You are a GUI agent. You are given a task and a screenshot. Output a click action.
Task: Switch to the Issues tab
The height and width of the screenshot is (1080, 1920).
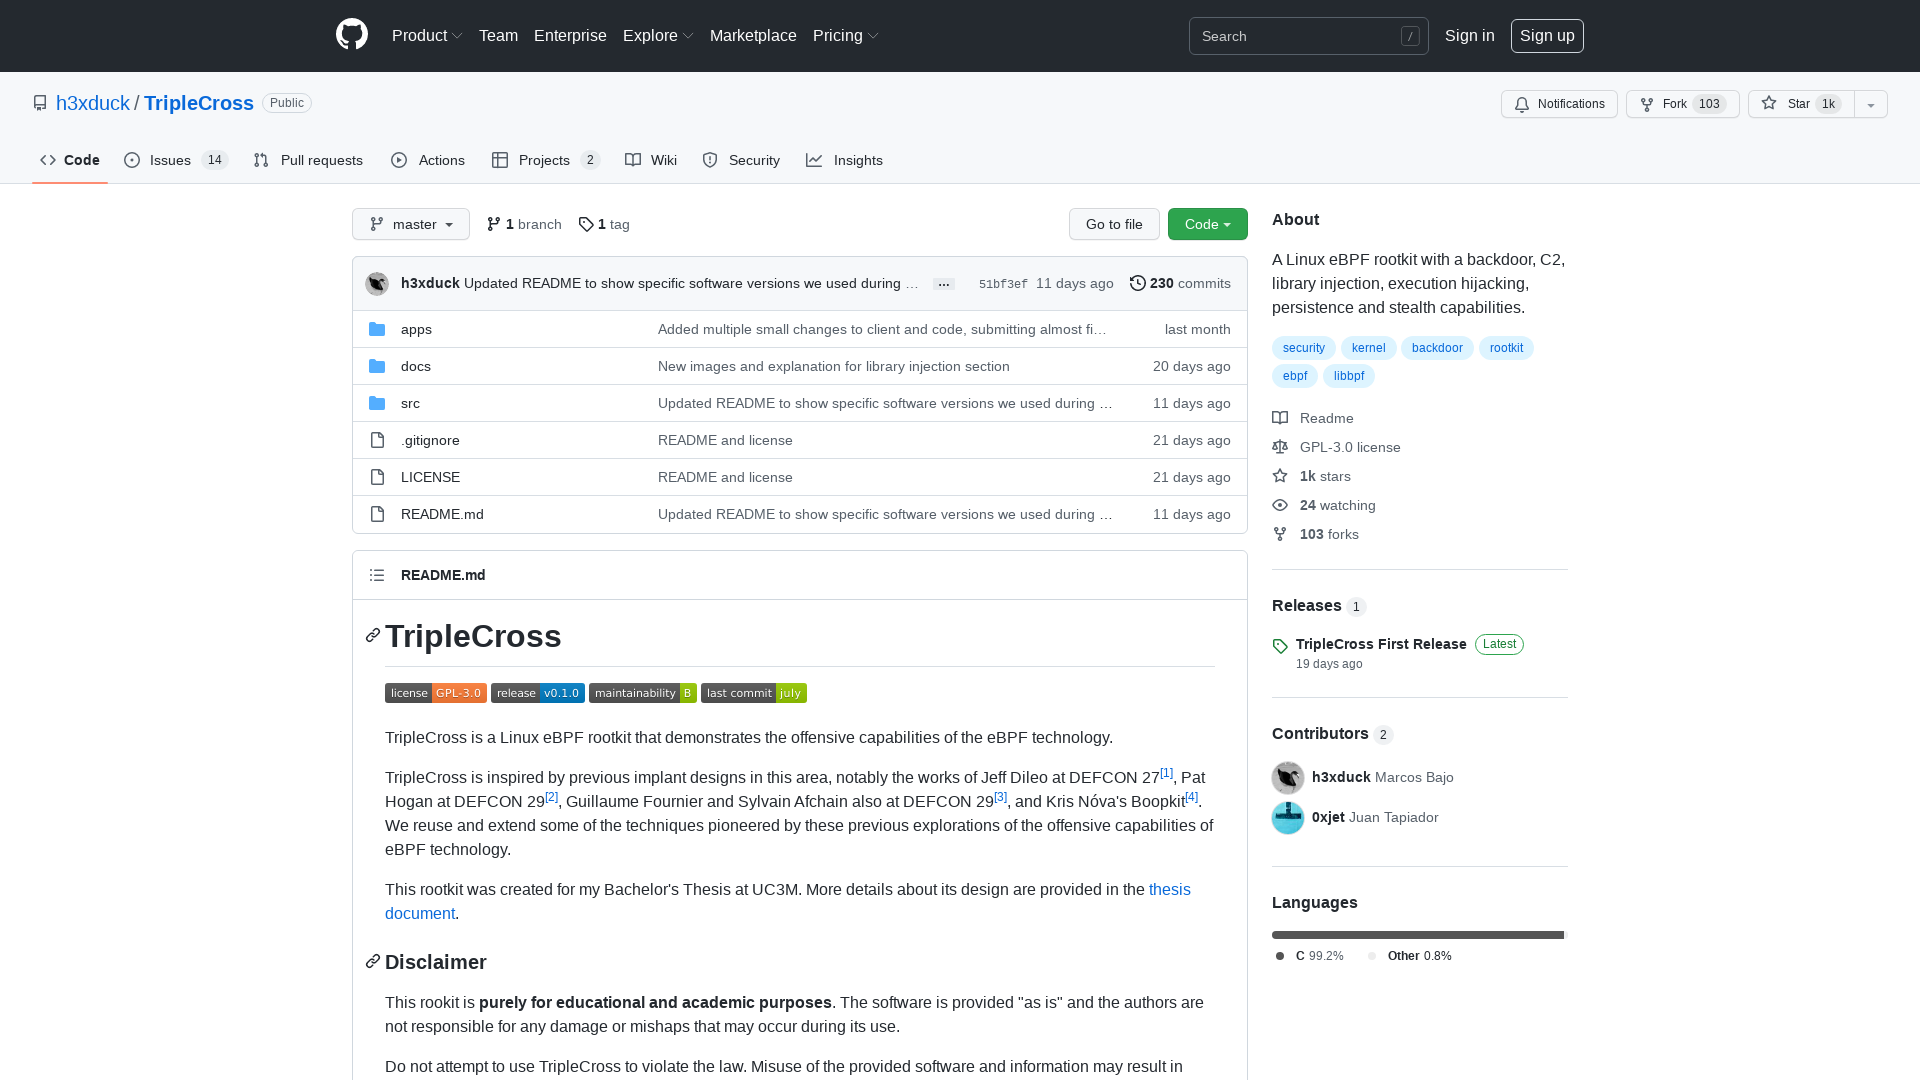point(170,160)
